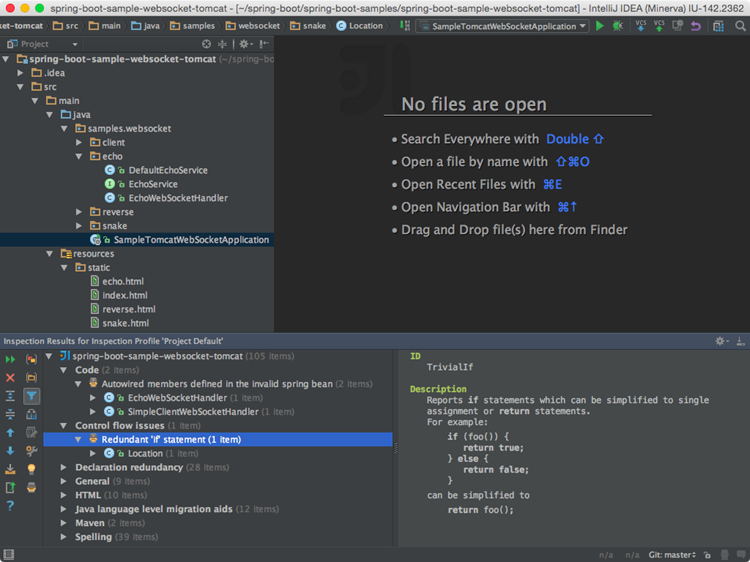The image size is (750, 562).
Task: Open the Project Structure toolbar icon
Action: click(718, 26)
